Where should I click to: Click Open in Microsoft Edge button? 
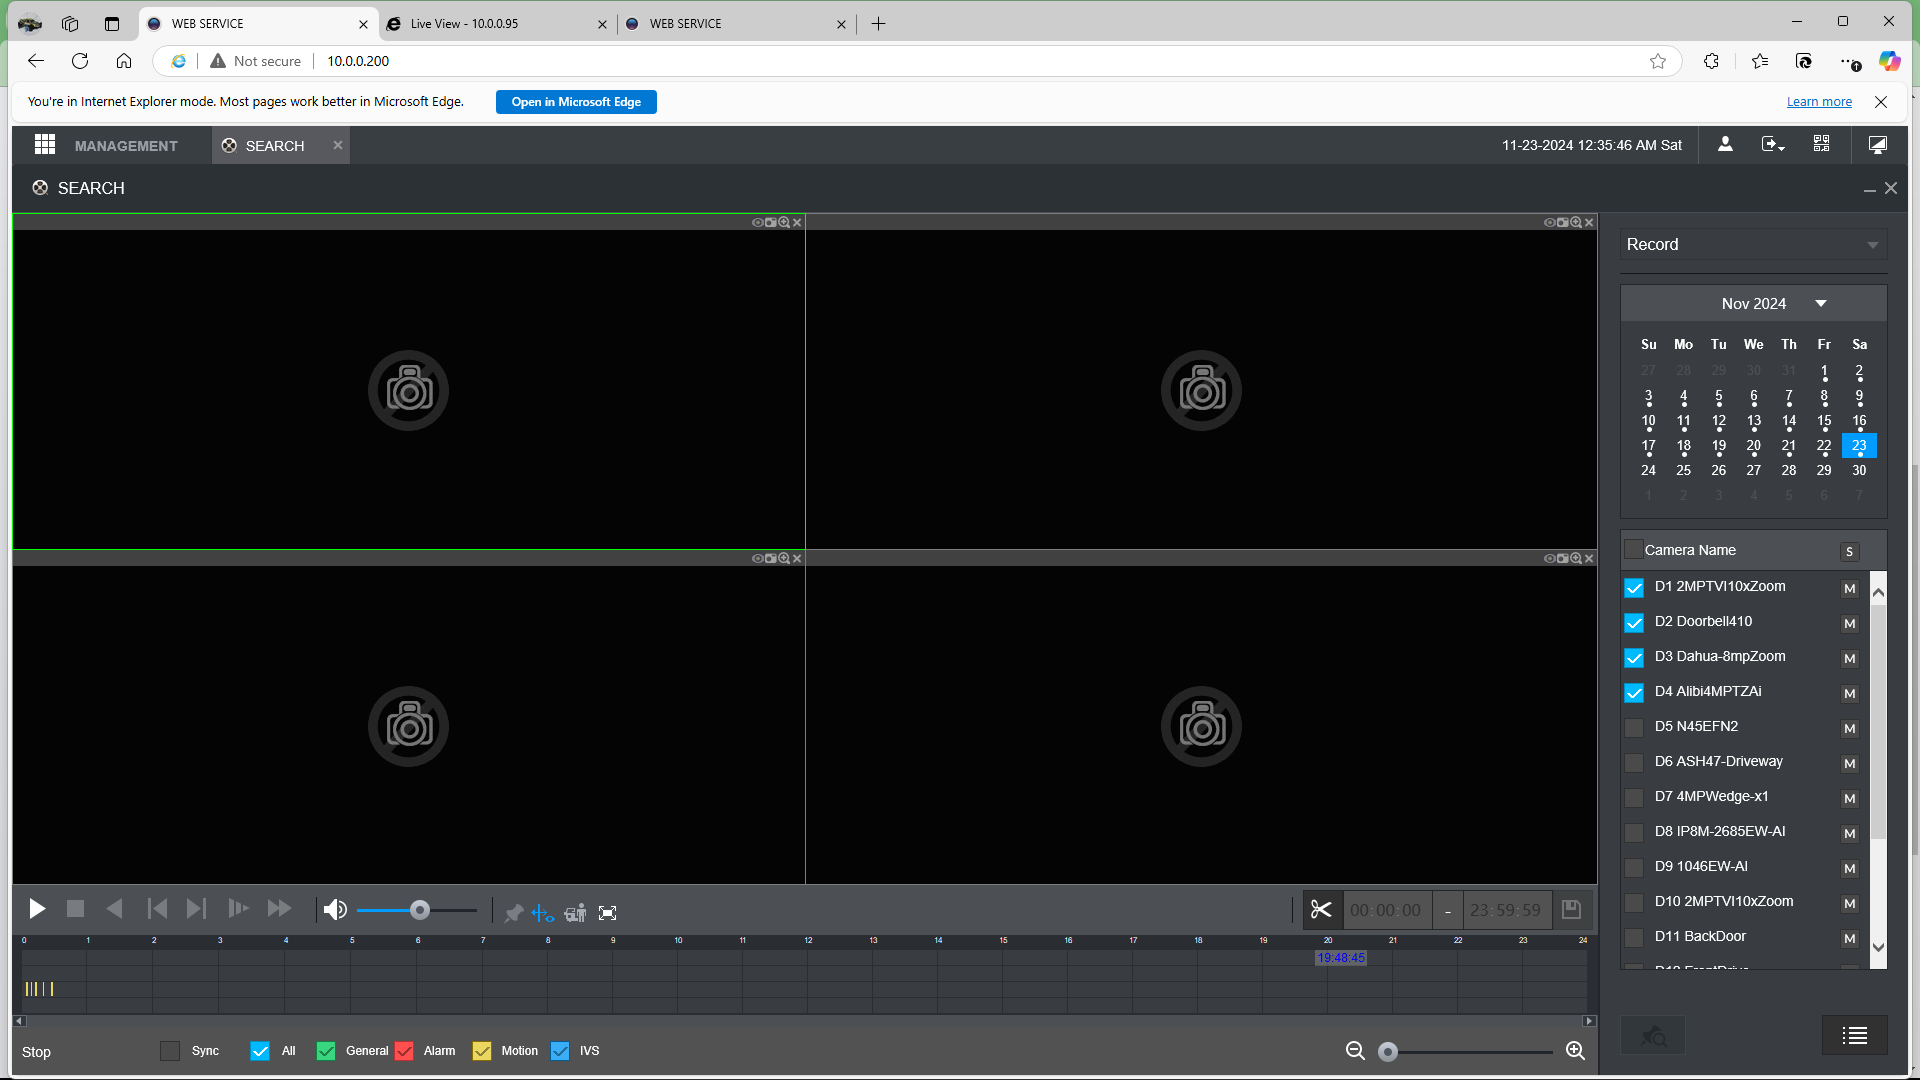576,102
